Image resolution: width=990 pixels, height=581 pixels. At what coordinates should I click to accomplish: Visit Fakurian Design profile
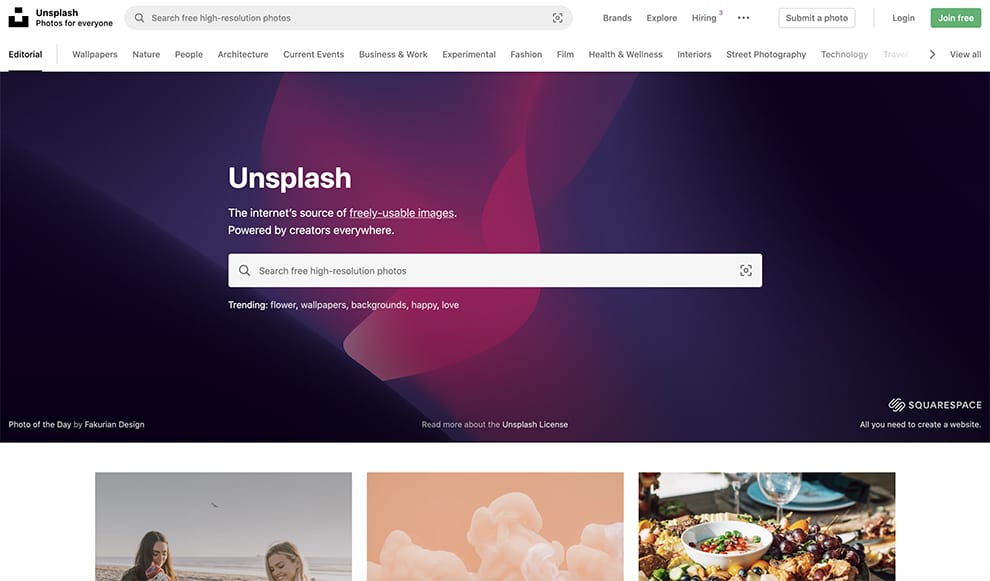(x=114, y=424)
